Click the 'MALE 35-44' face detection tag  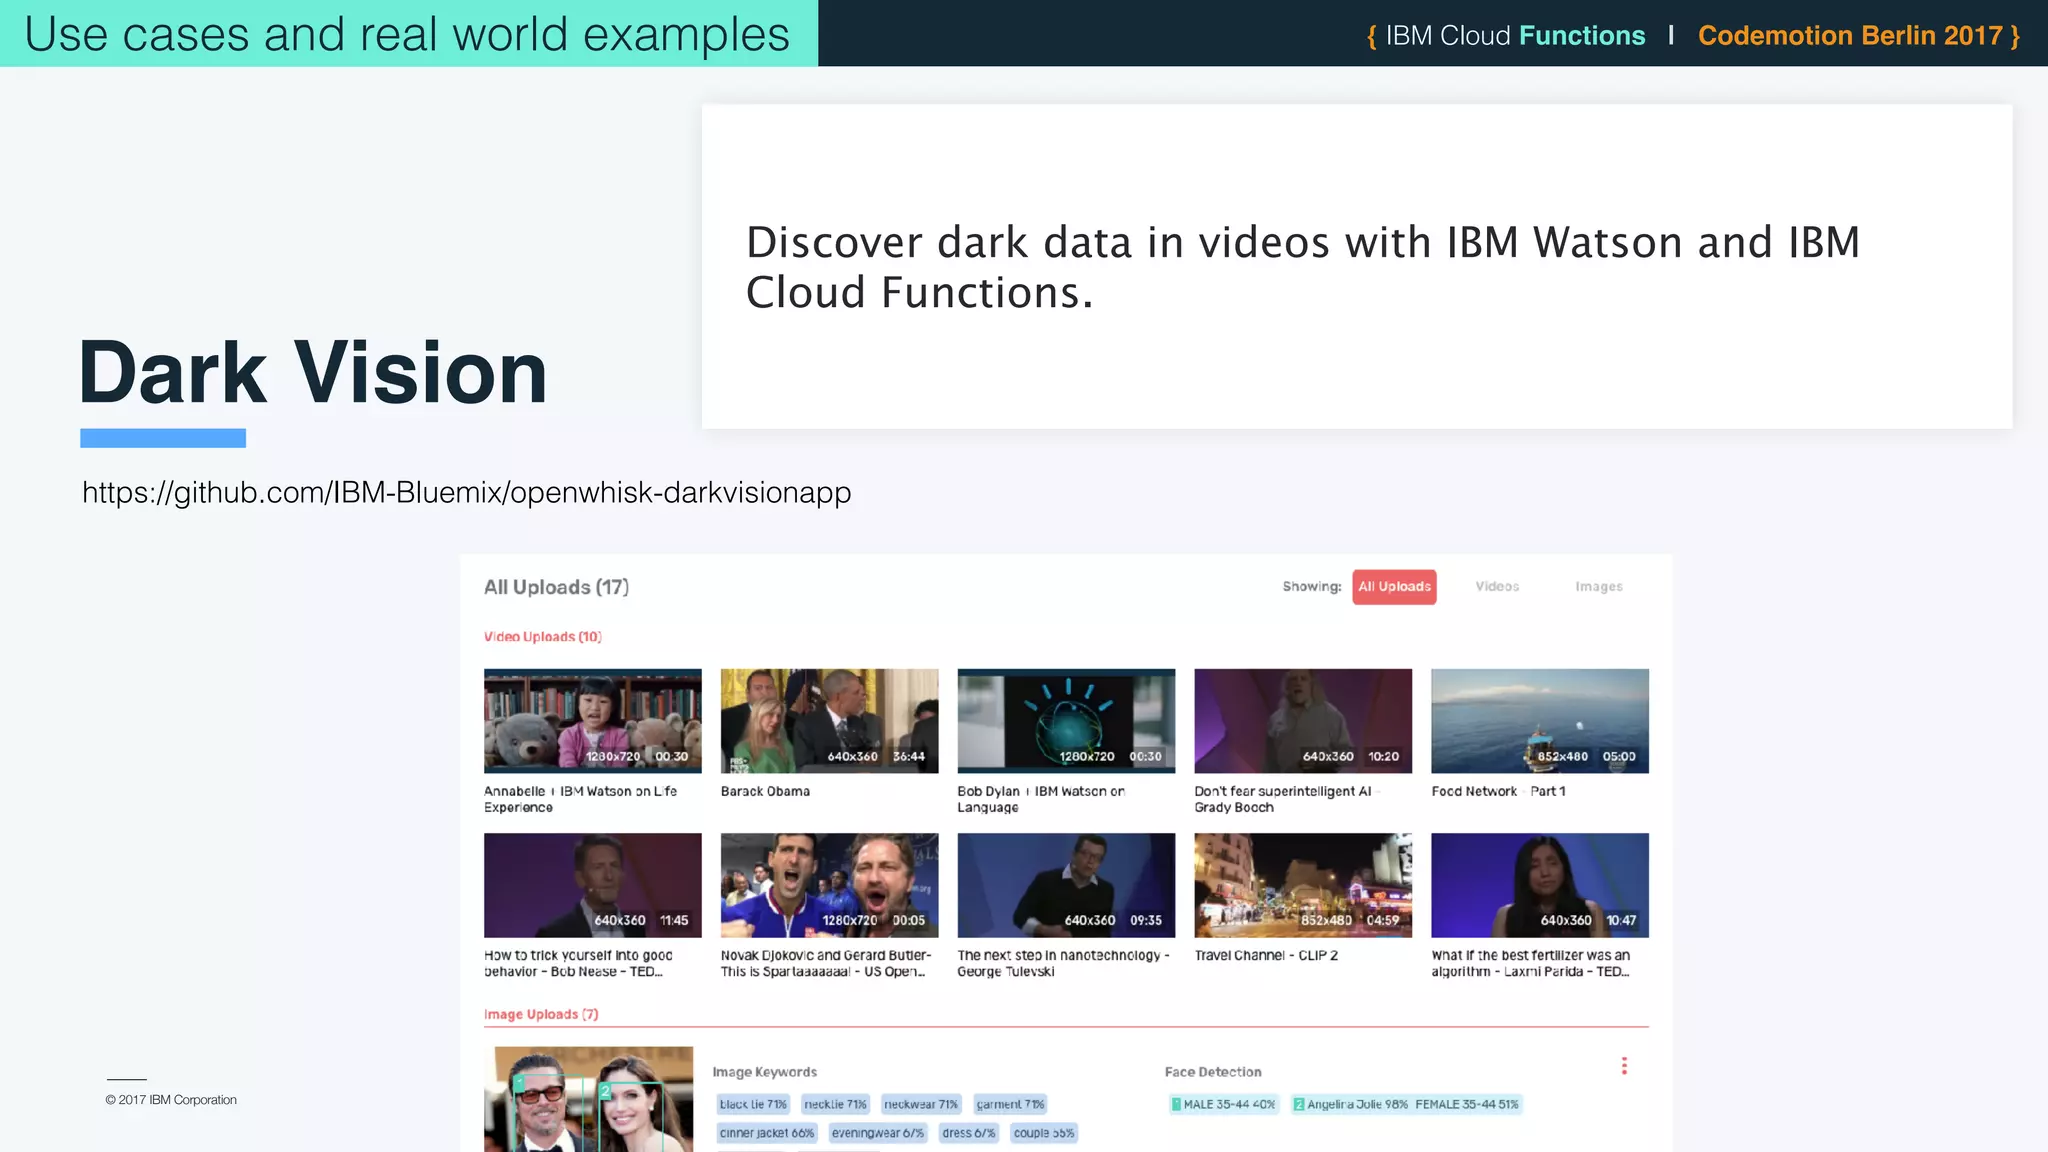pyautogui.click(x=1224, y=1104)
